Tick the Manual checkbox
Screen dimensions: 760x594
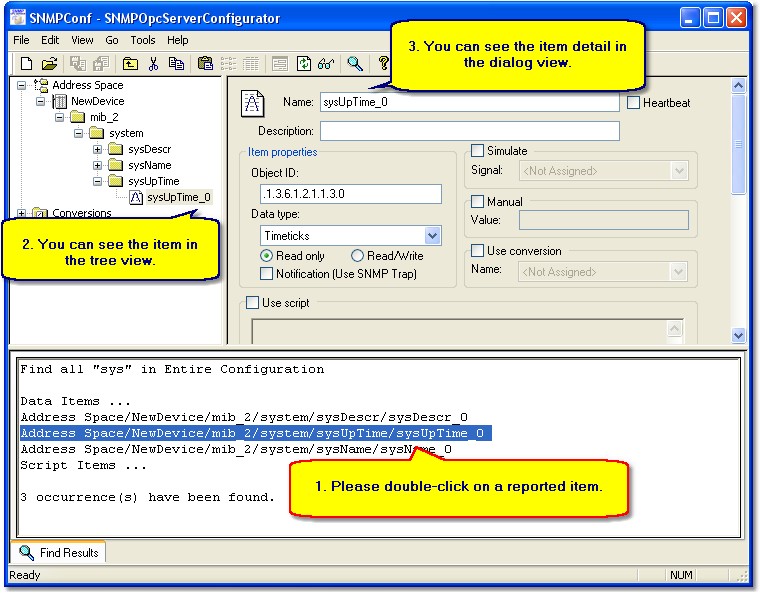pyautogui.click(x=477, y=201)
